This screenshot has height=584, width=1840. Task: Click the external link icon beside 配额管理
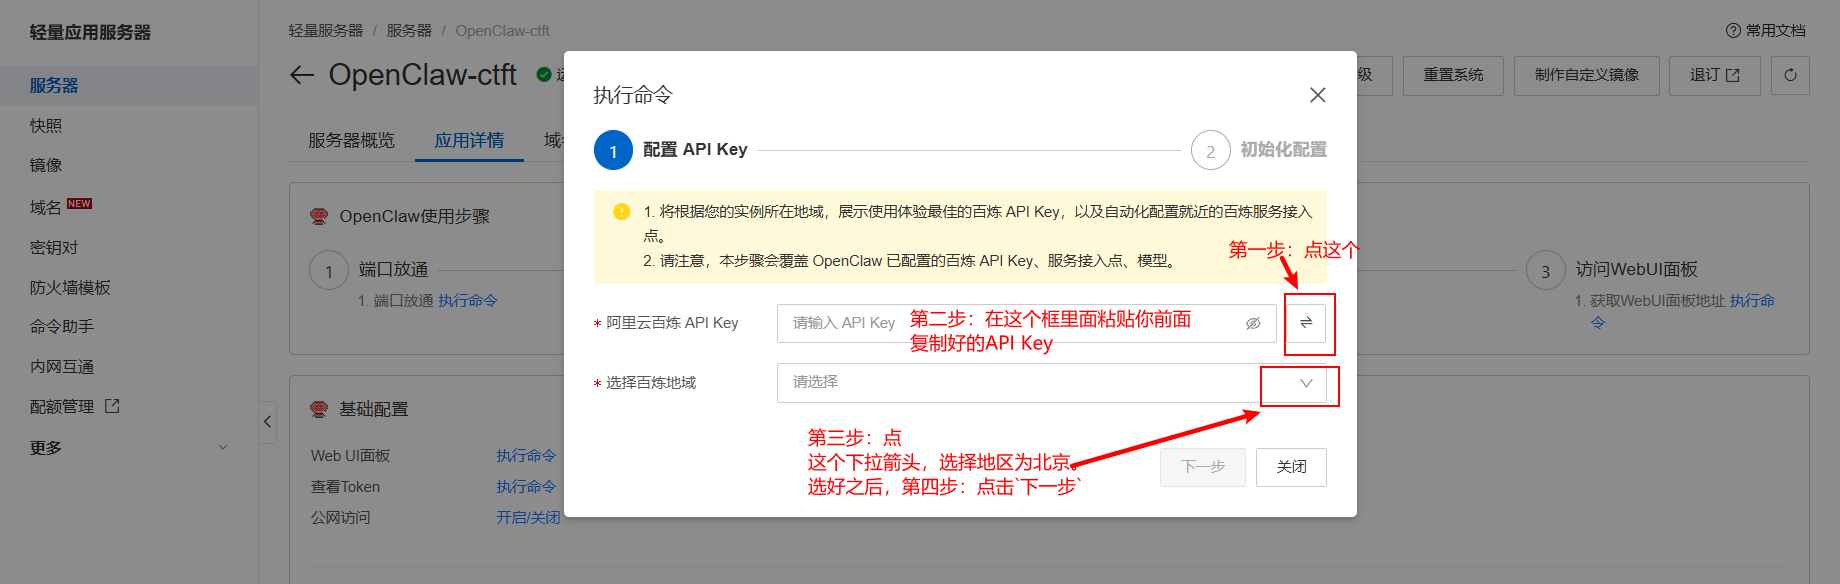tap(112, 406)
